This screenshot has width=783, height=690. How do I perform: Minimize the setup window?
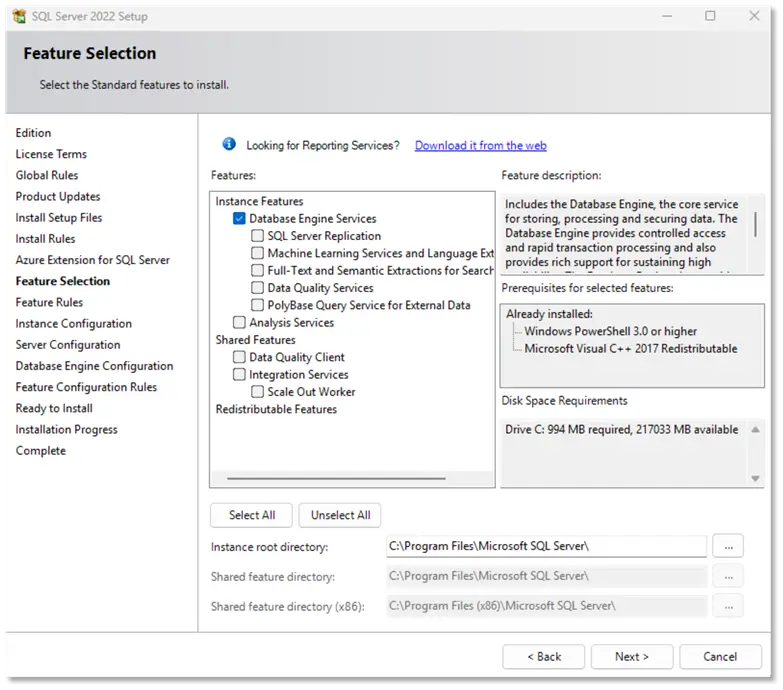pyautogui.click(x=667, y=16)
